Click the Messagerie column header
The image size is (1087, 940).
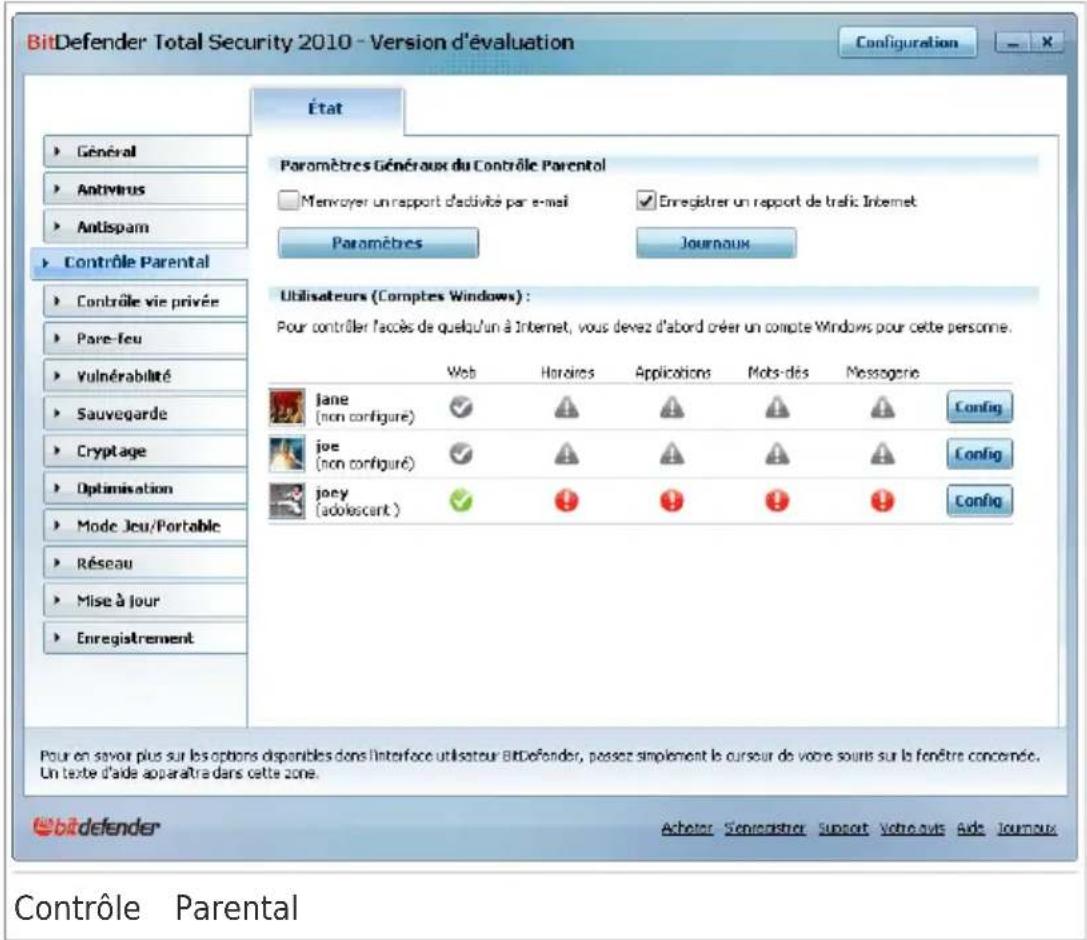(x=882, y=372)
